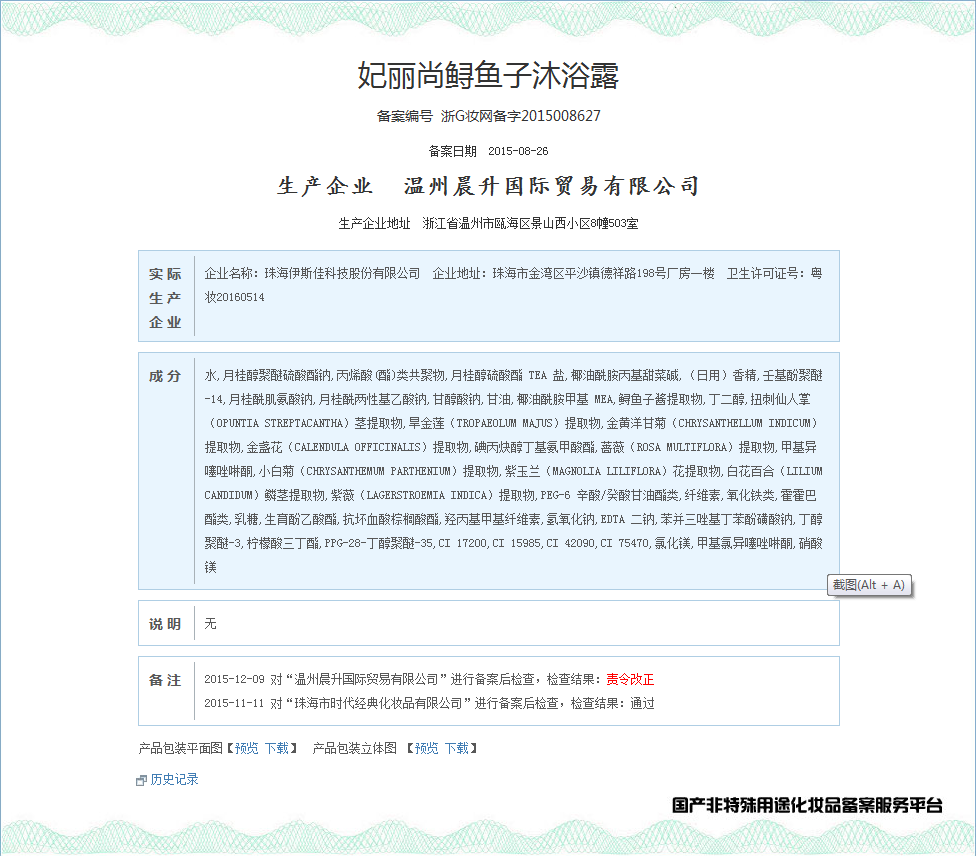Click the Latin name MAGNOLIA LILIFLORA
The height and width of the screenshot is (856, 976).
pos(607,471)
